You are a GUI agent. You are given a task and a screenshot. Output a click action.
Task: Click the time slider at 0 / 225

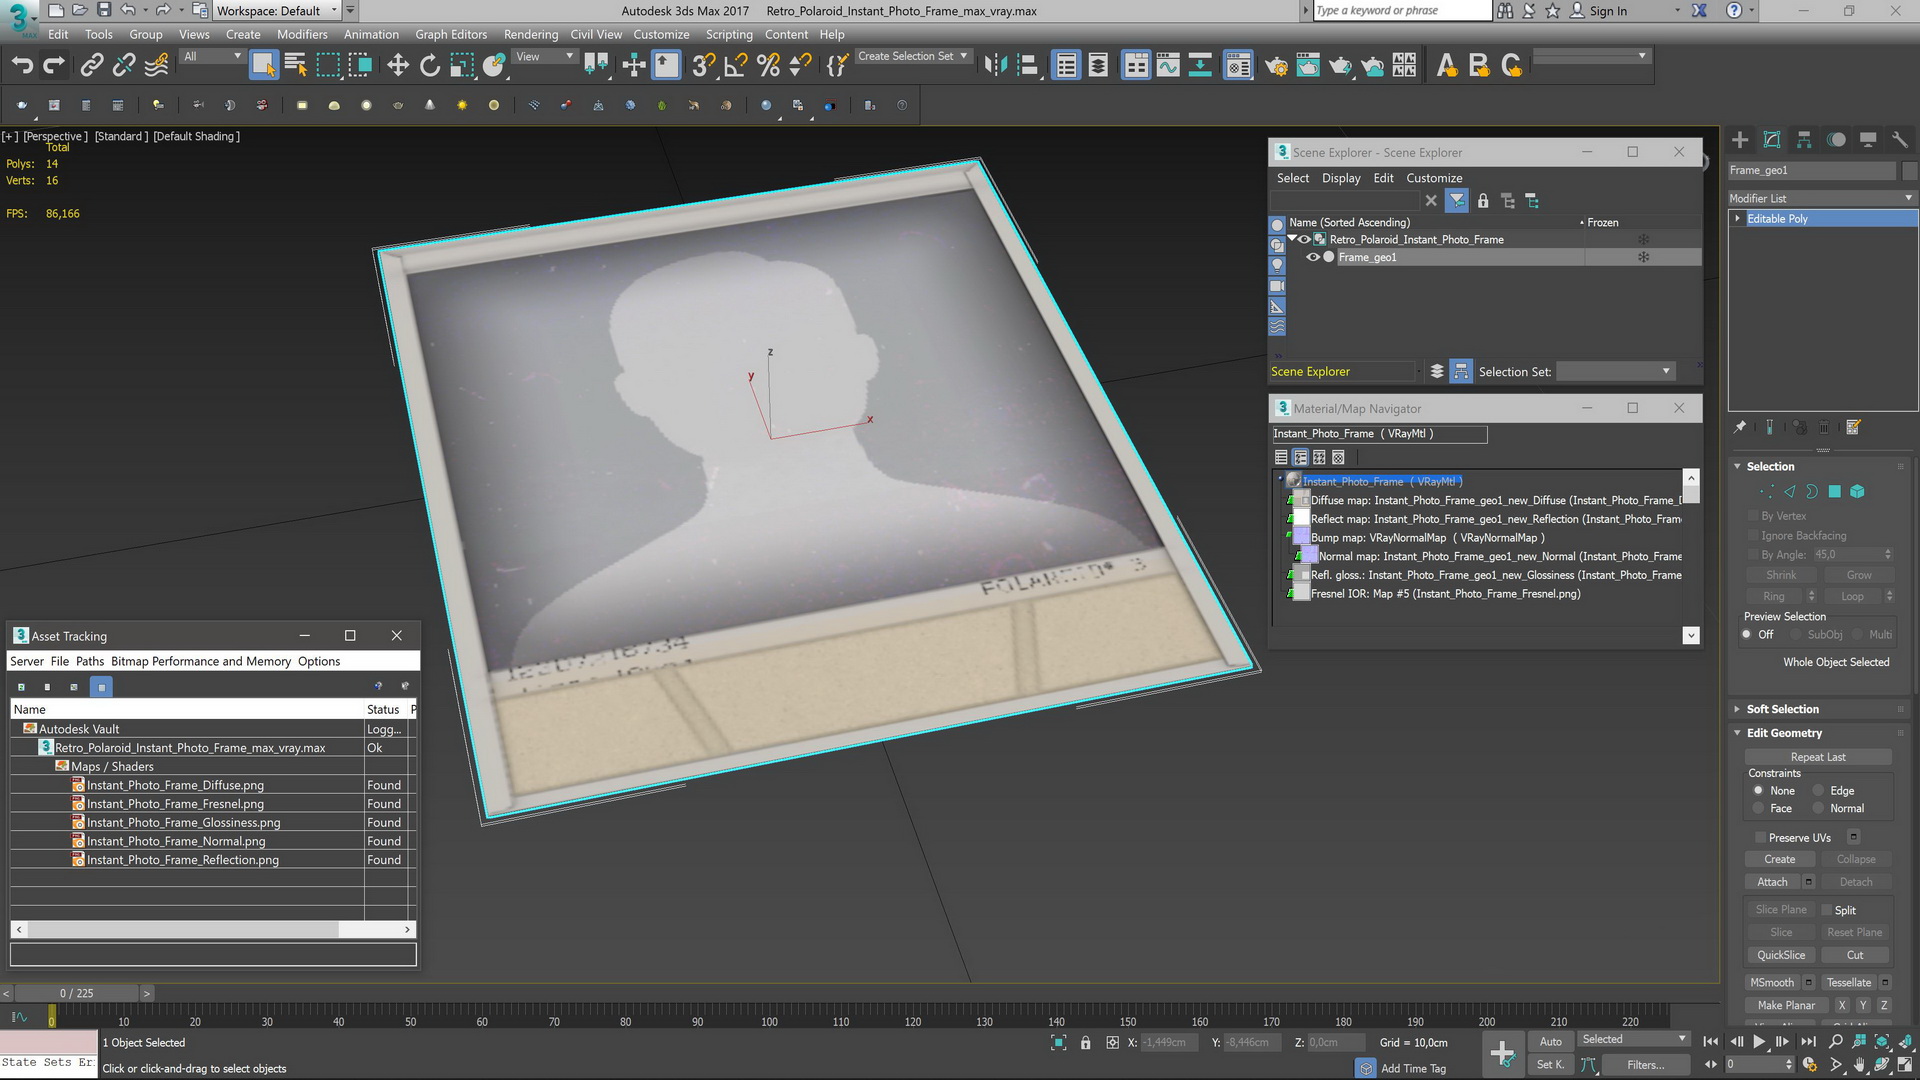tap(76, 993)
